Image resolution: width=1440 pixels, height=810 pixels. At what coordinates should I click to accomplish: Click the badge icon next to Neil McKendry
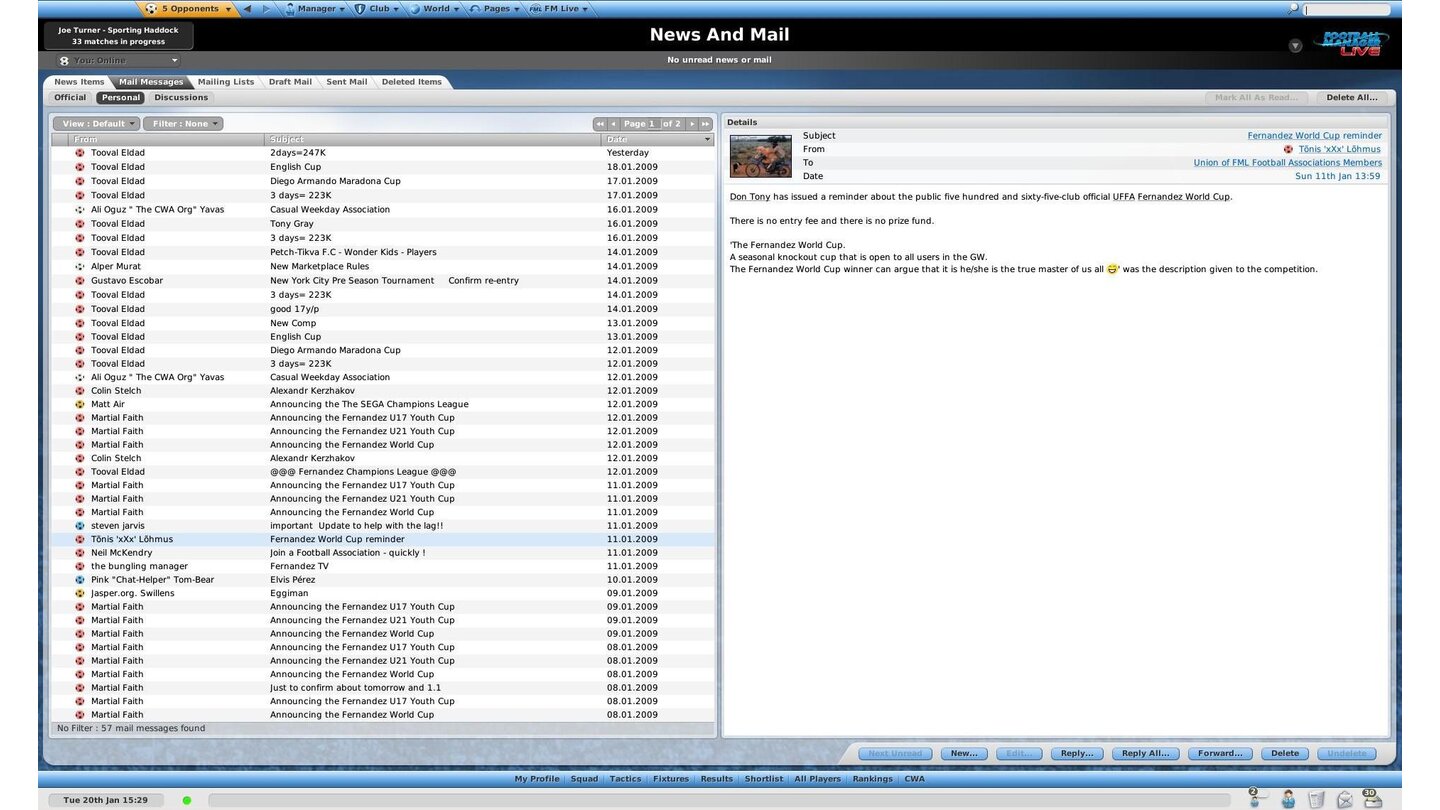pyautogui.click(x=80, y=552)
